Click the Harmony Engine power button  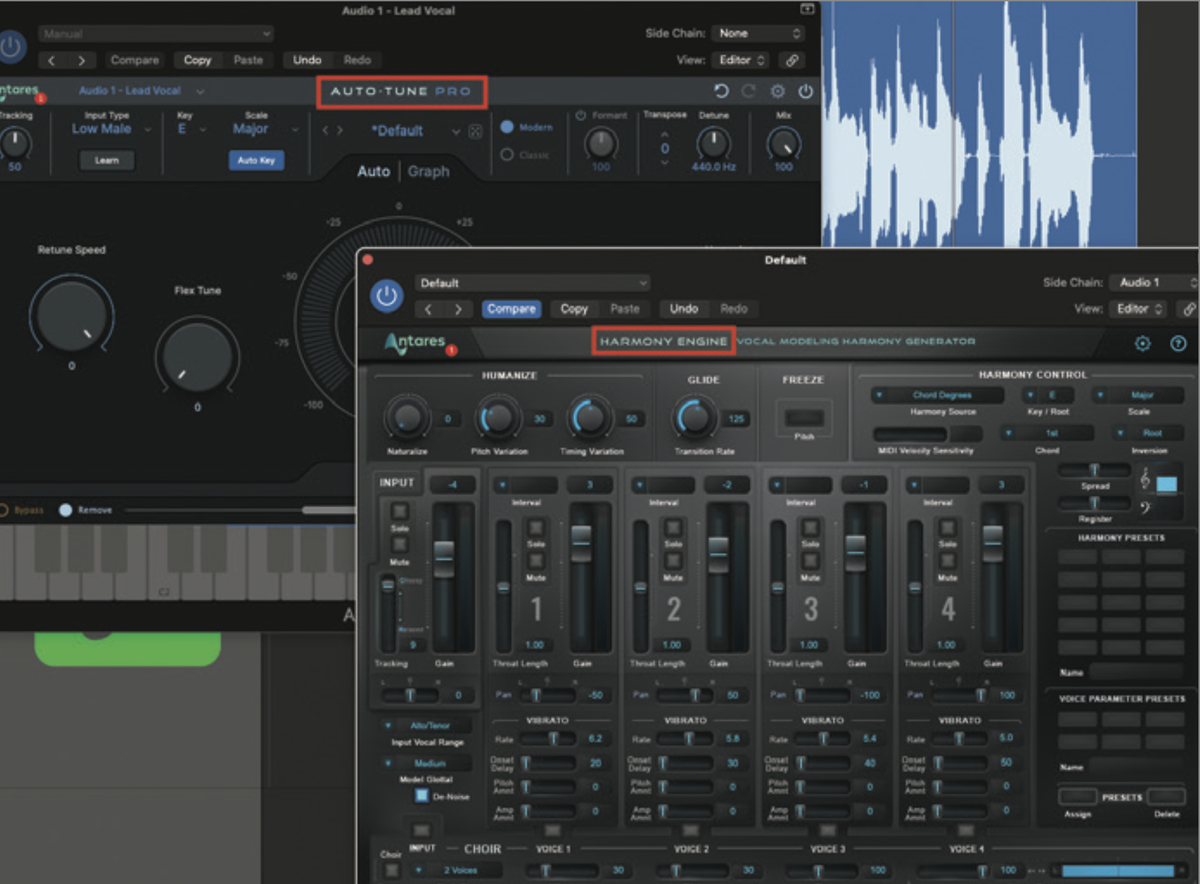tap(387, 297)
